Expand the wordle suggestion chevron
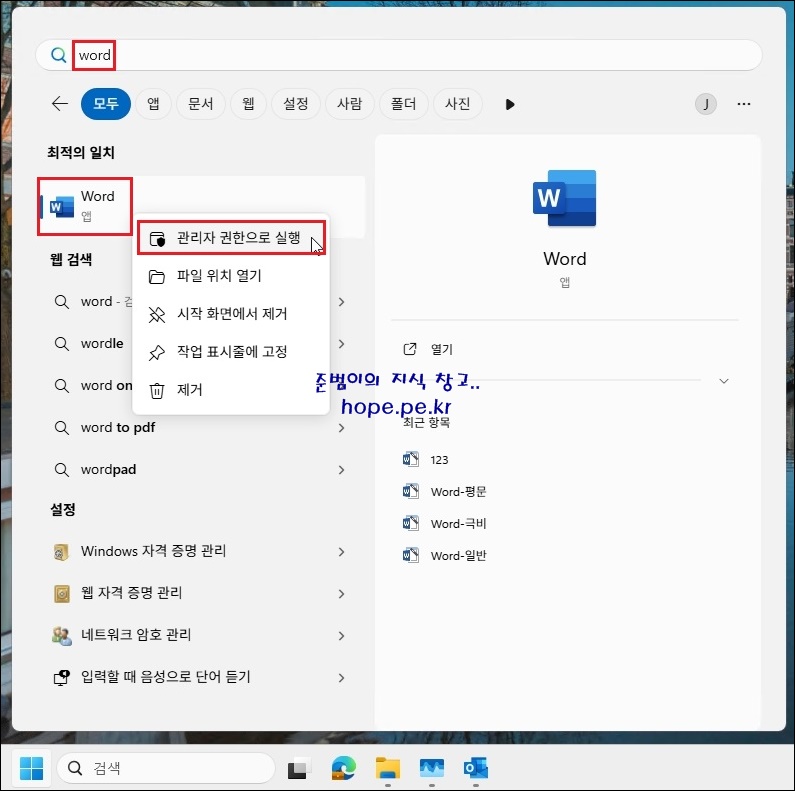 pyautogui.click(x=342, y=344)
